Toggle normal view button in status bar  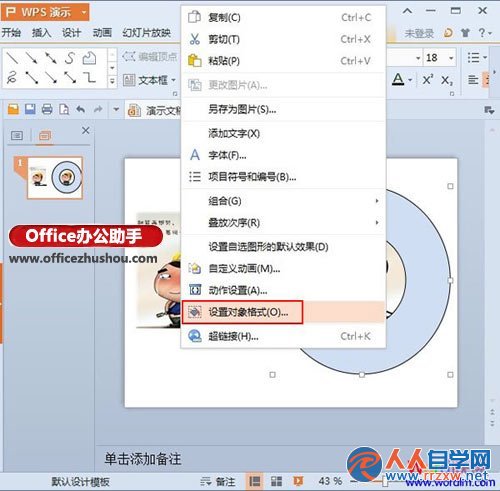[255, 481]
